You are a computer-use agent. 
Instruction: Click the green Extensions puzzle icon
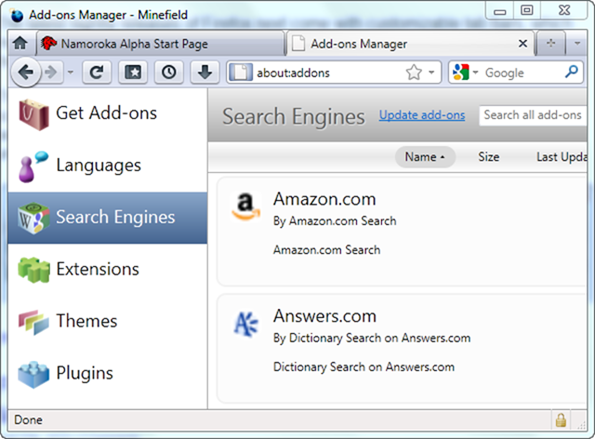33,270
